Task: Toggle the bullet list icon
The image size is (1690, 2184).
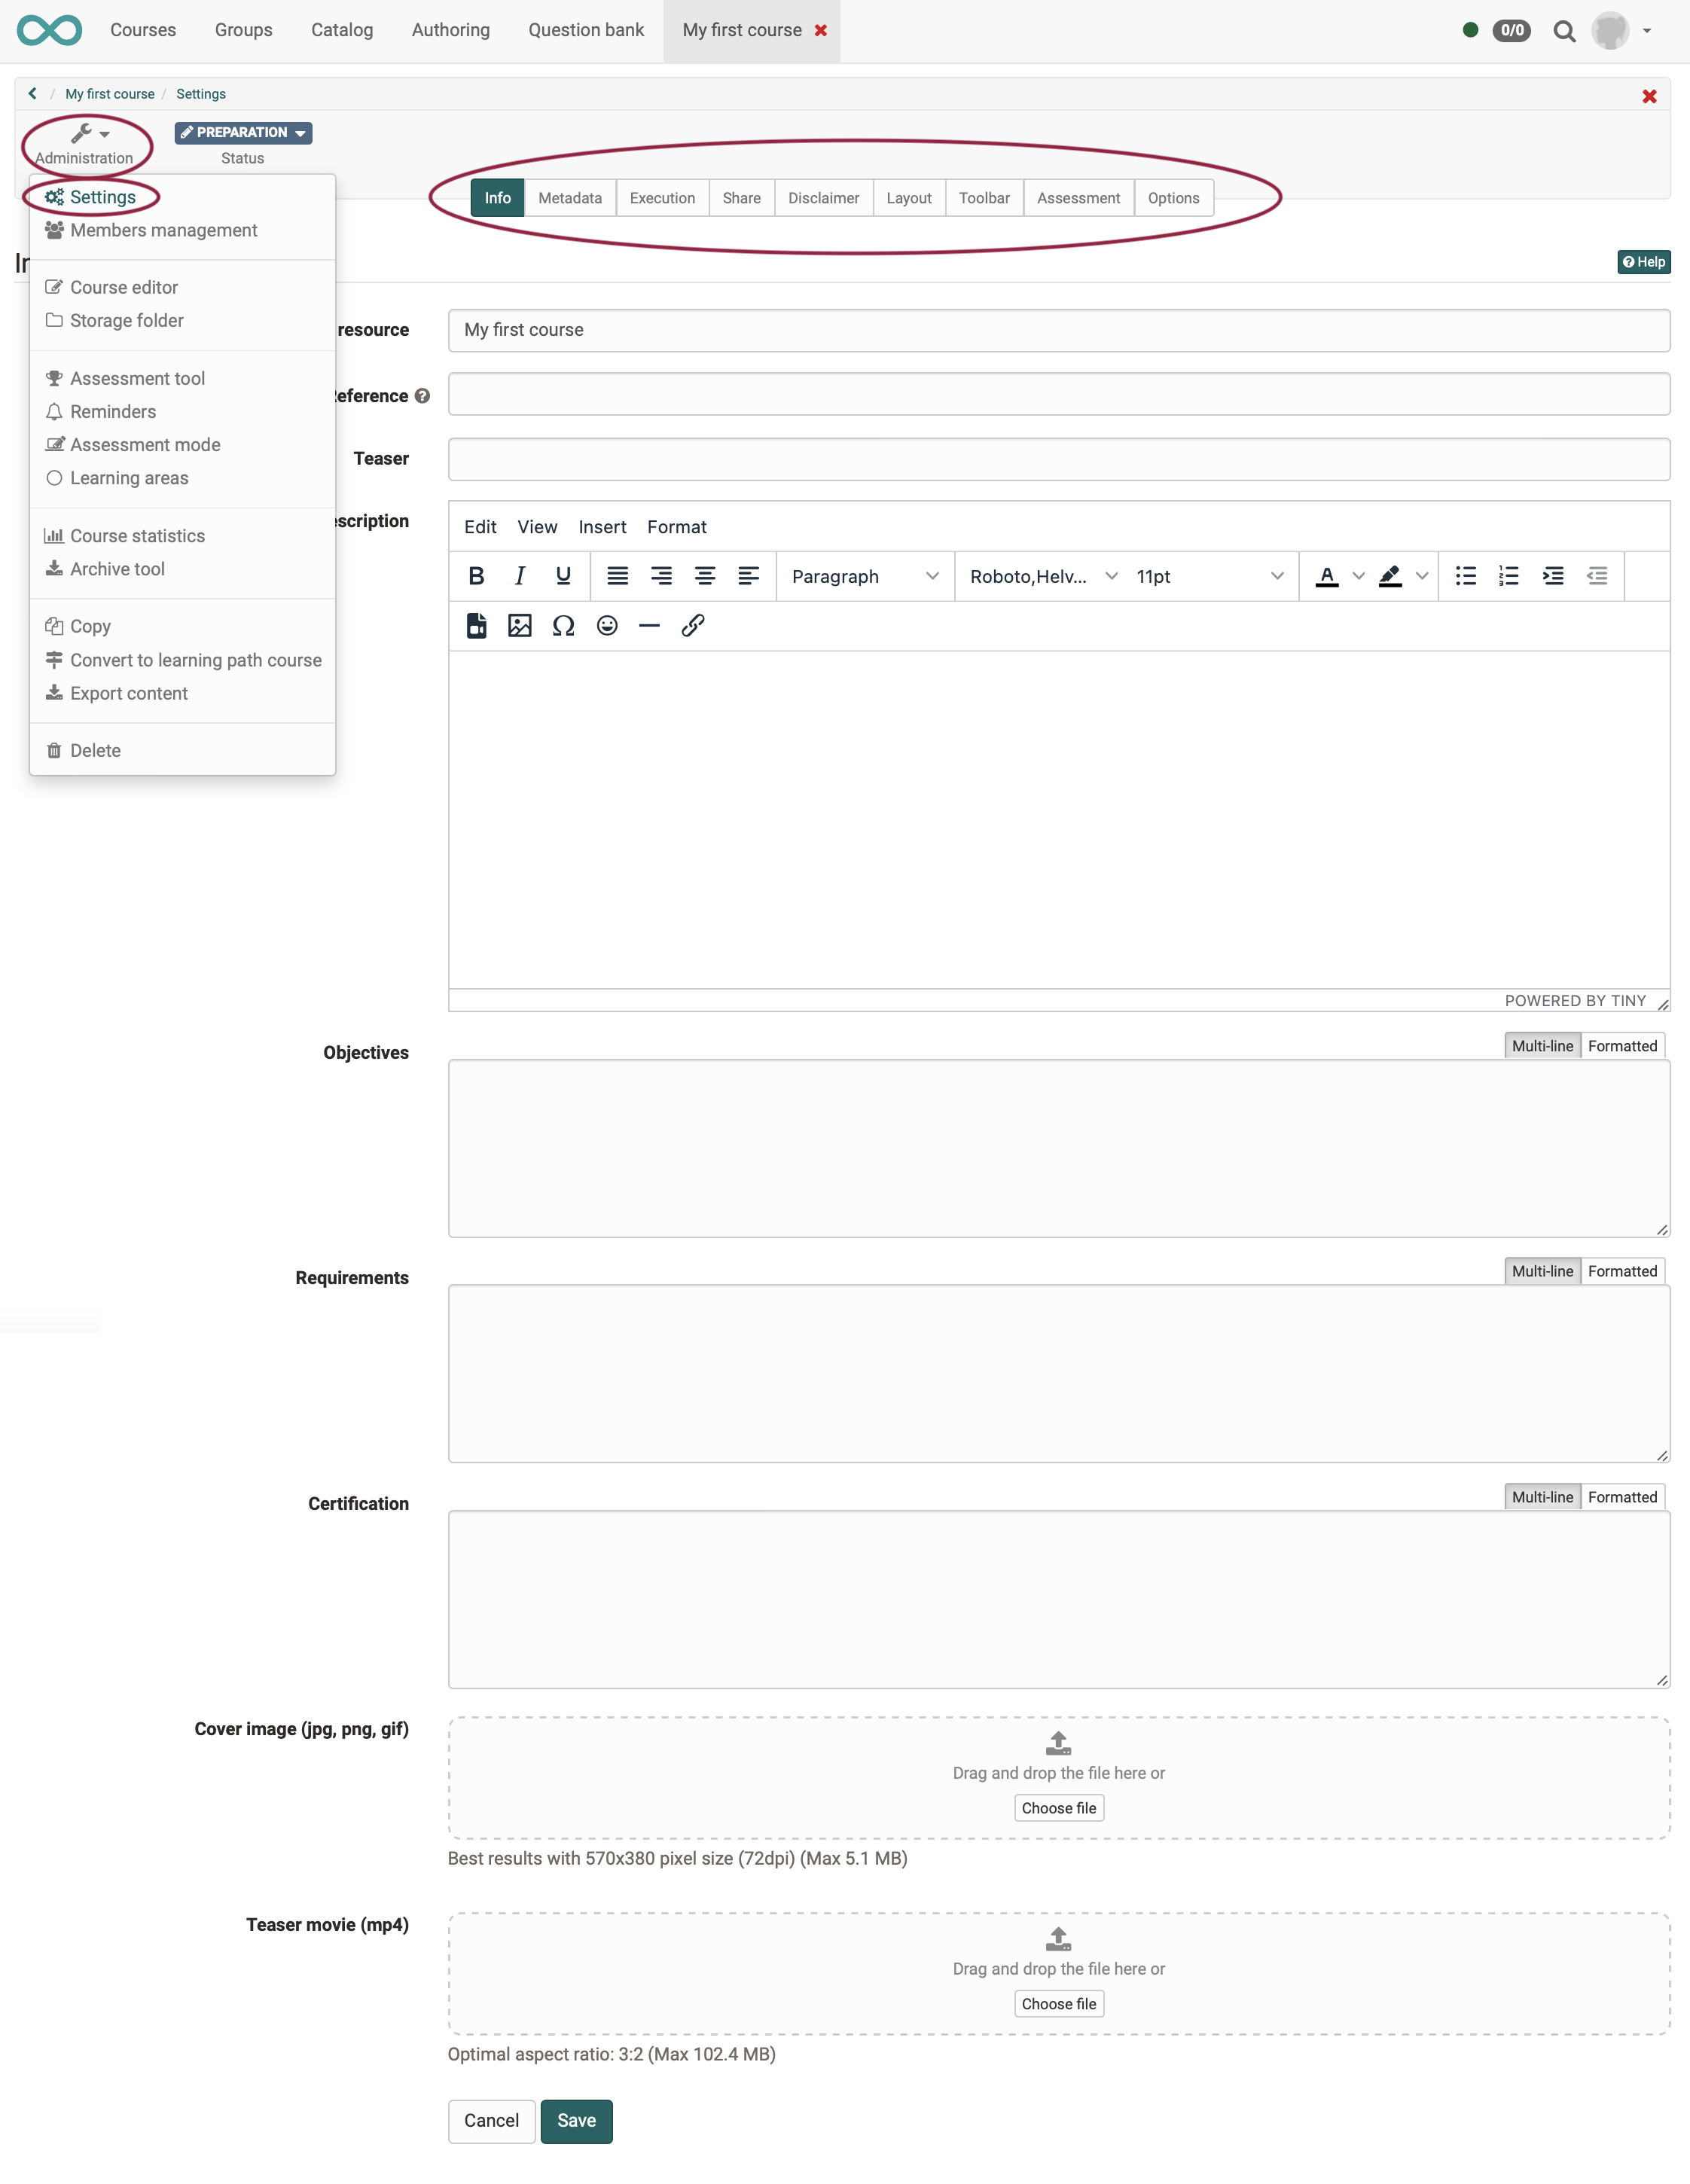Action: pos(1465,576)
